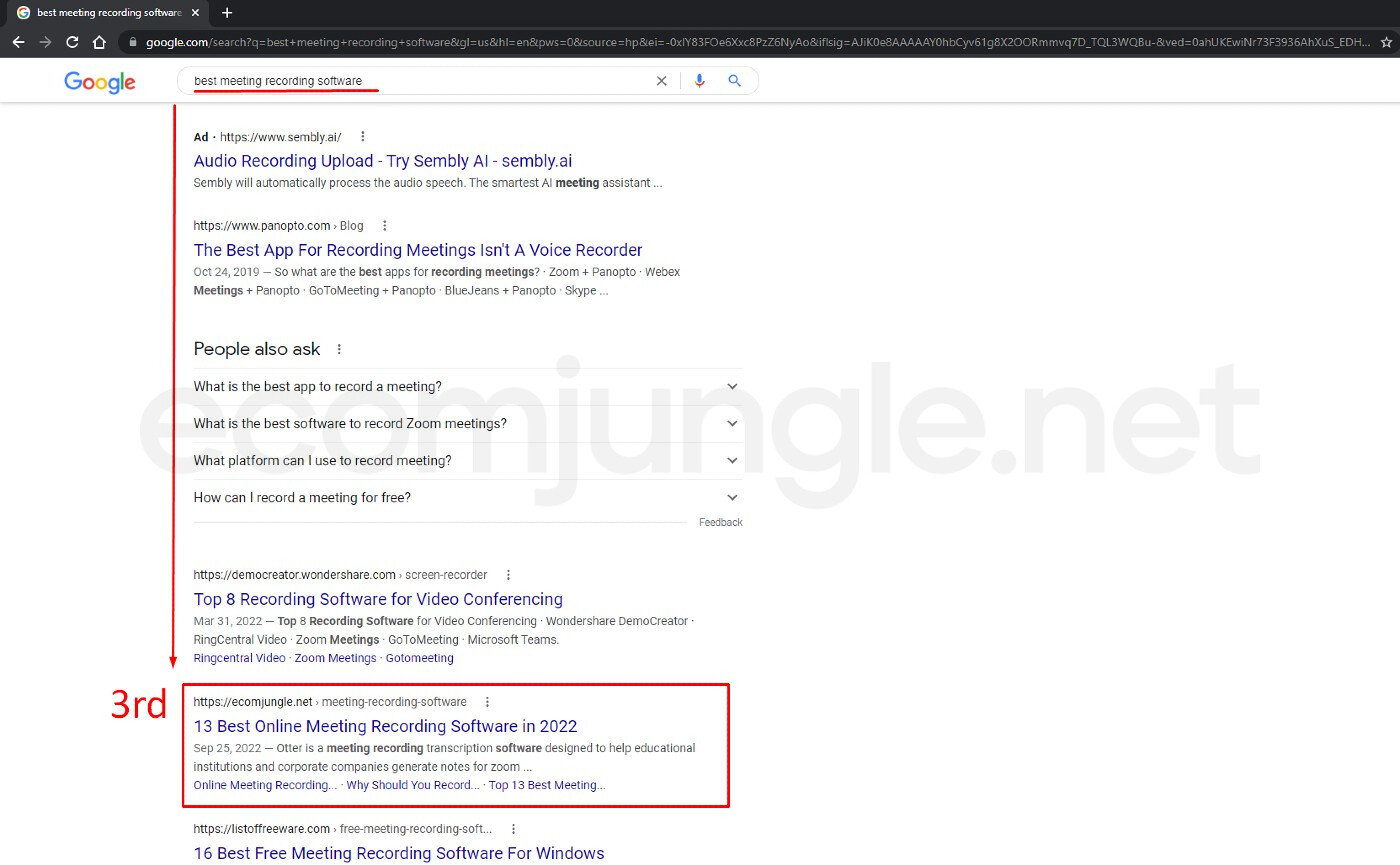Open three-dot menu beside panopto.com result

pos(385,226)
